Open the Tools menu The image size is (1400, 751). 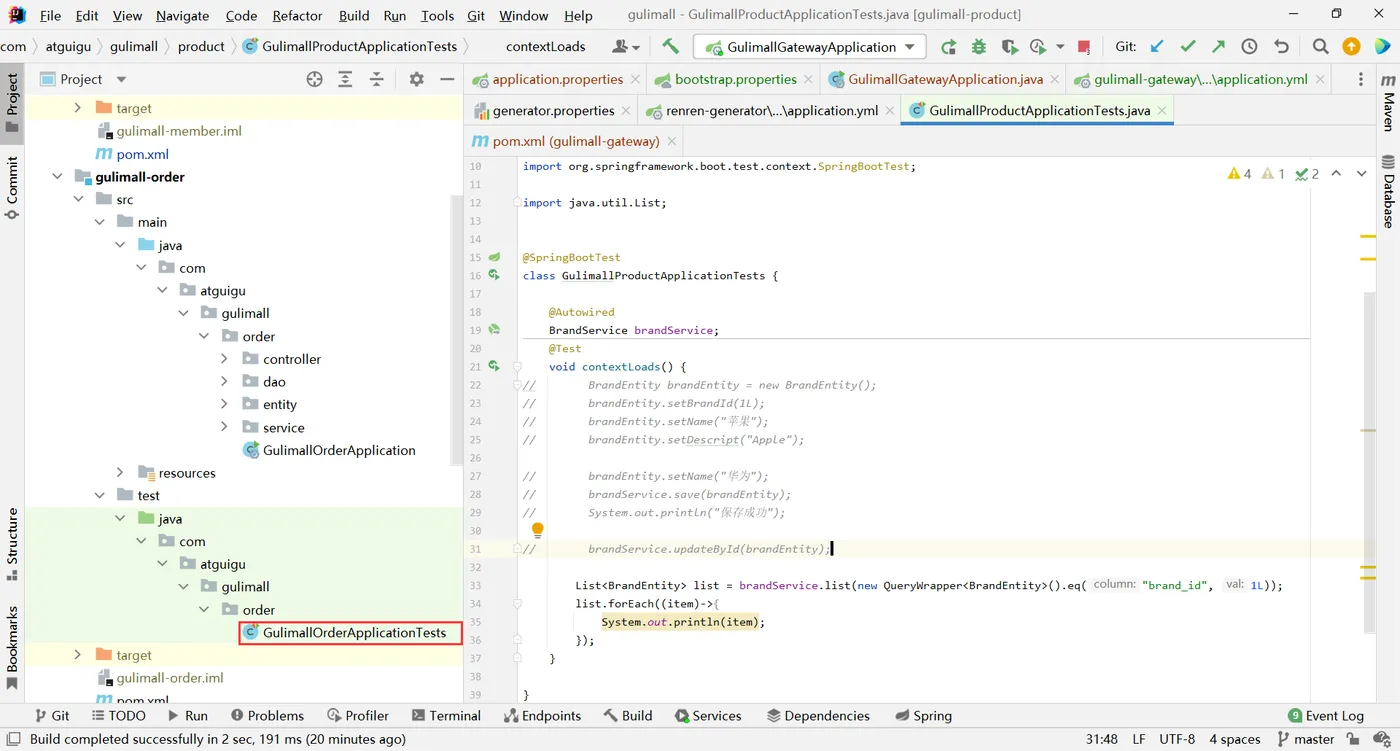437,15
